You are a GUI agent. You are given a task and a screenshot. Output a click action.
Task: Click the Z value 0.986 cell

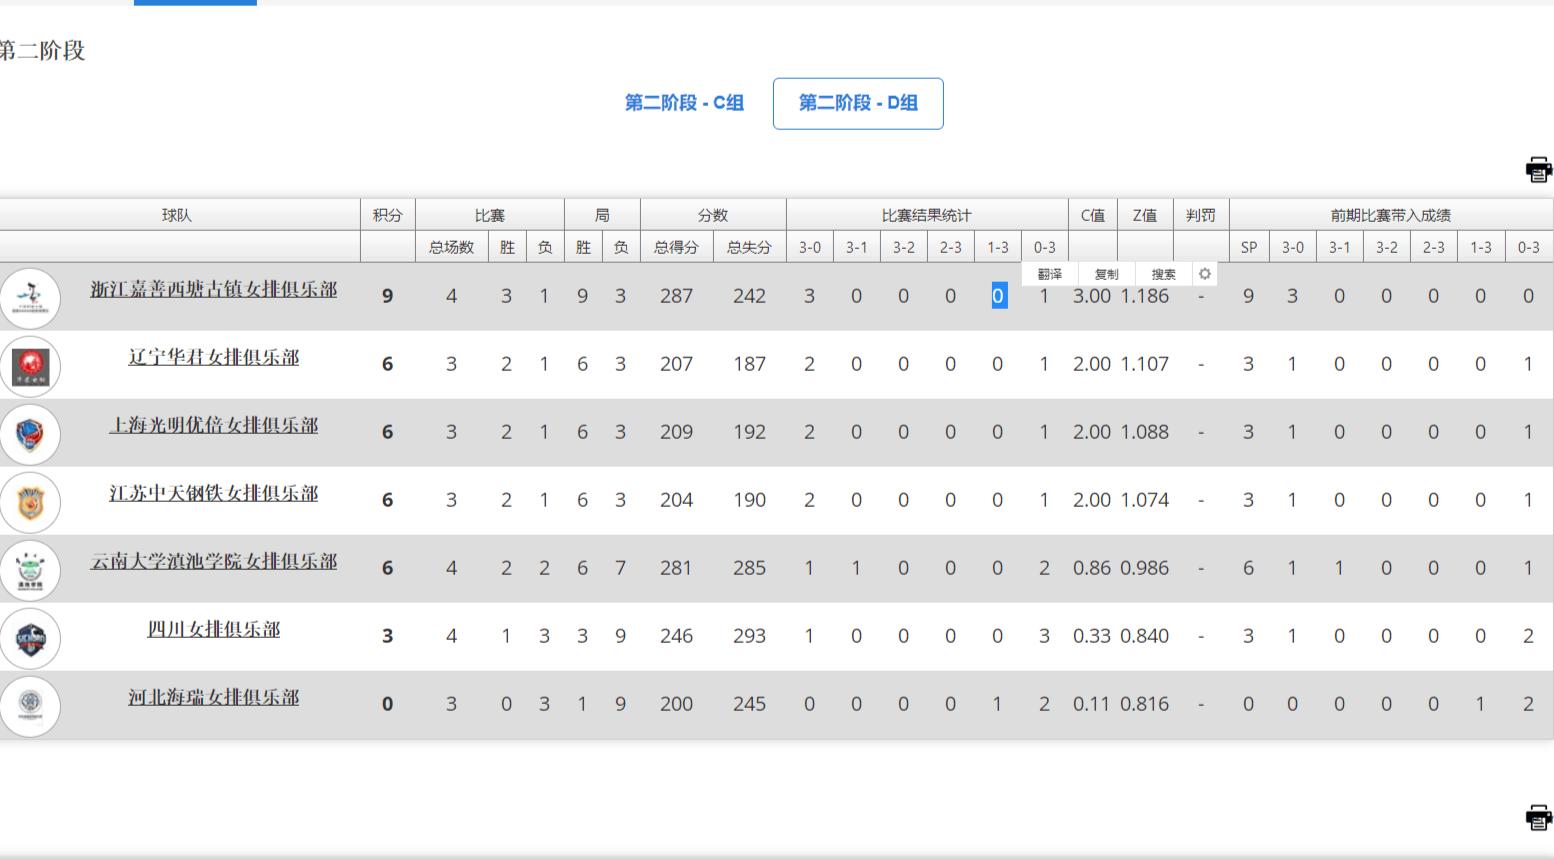pos(1145,568)
